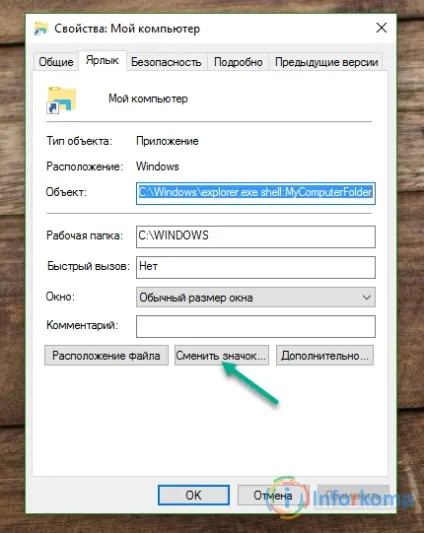The image size is (424, 533).
Task: Click the Тип объекта label
Action: 79,141
